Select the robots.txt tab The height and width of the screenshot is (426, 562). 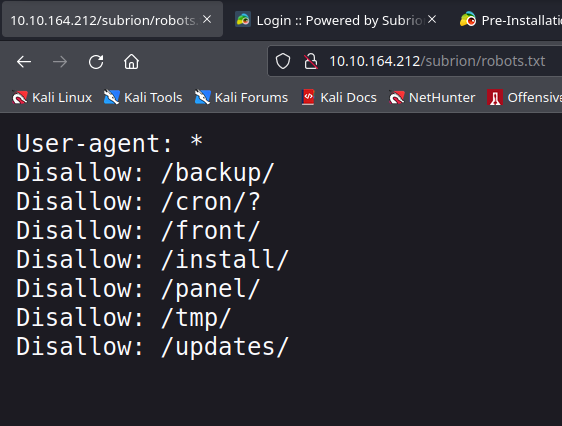(x=104, y=20)
